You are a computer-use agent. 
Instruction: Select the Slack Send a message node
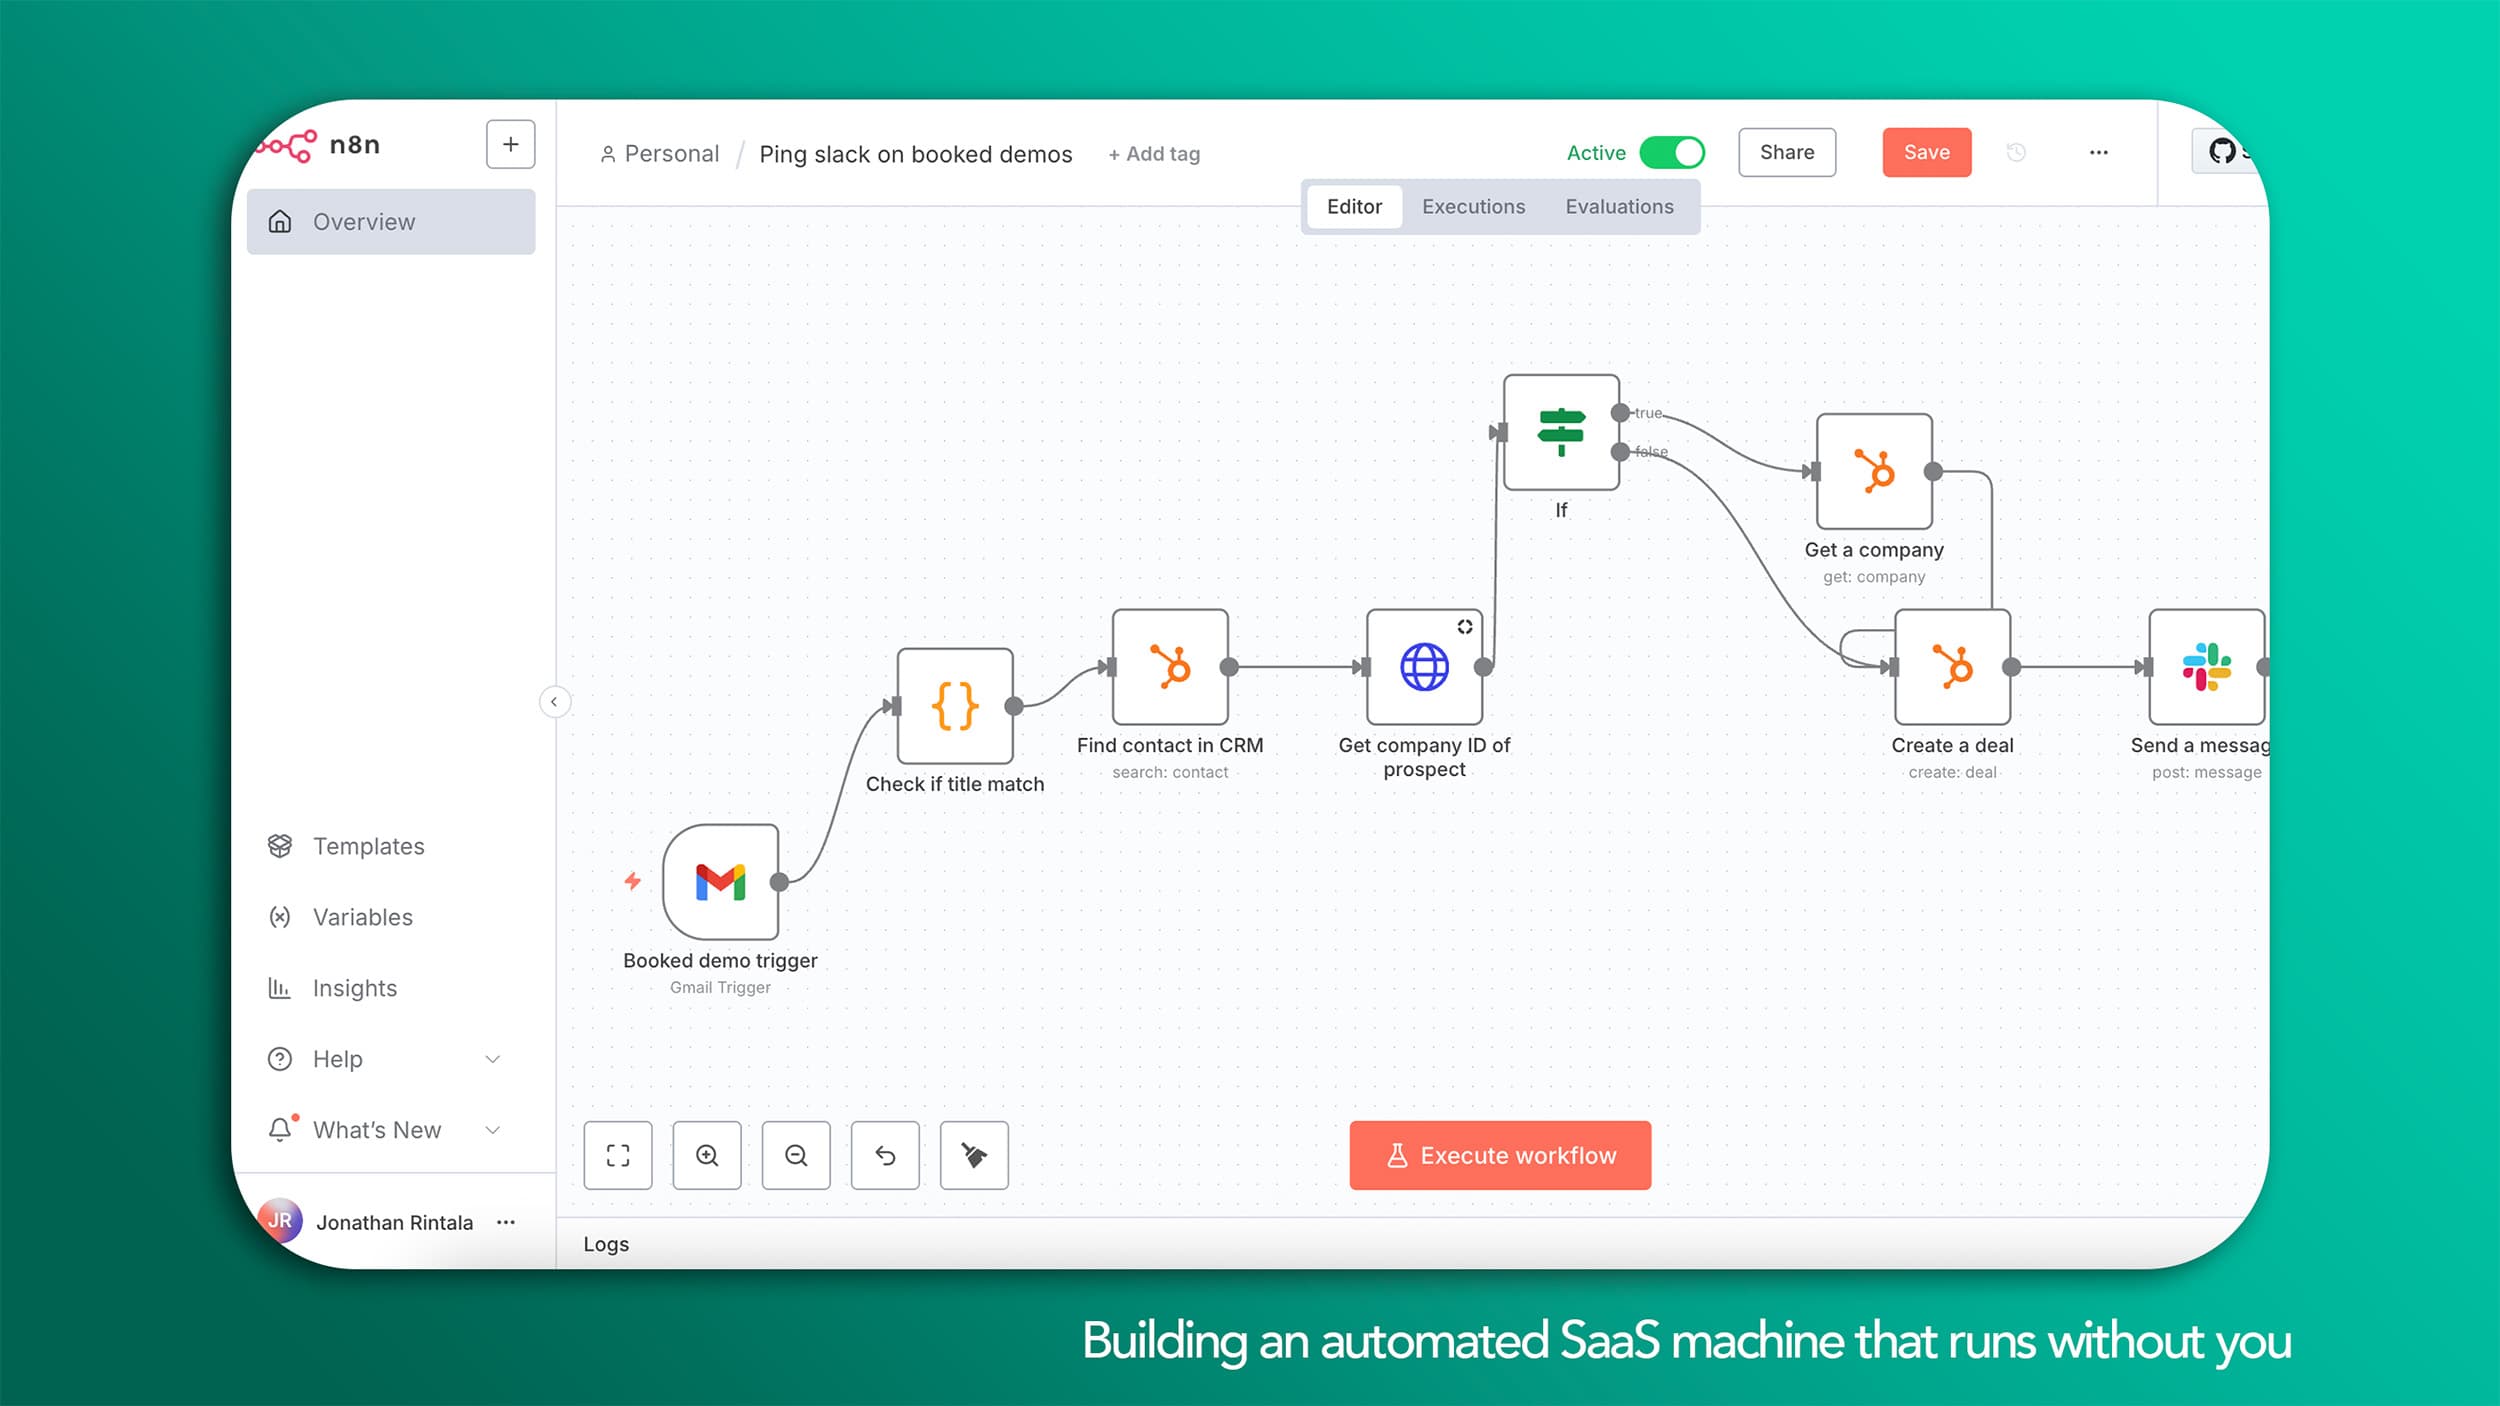[x=2206, y=667]
